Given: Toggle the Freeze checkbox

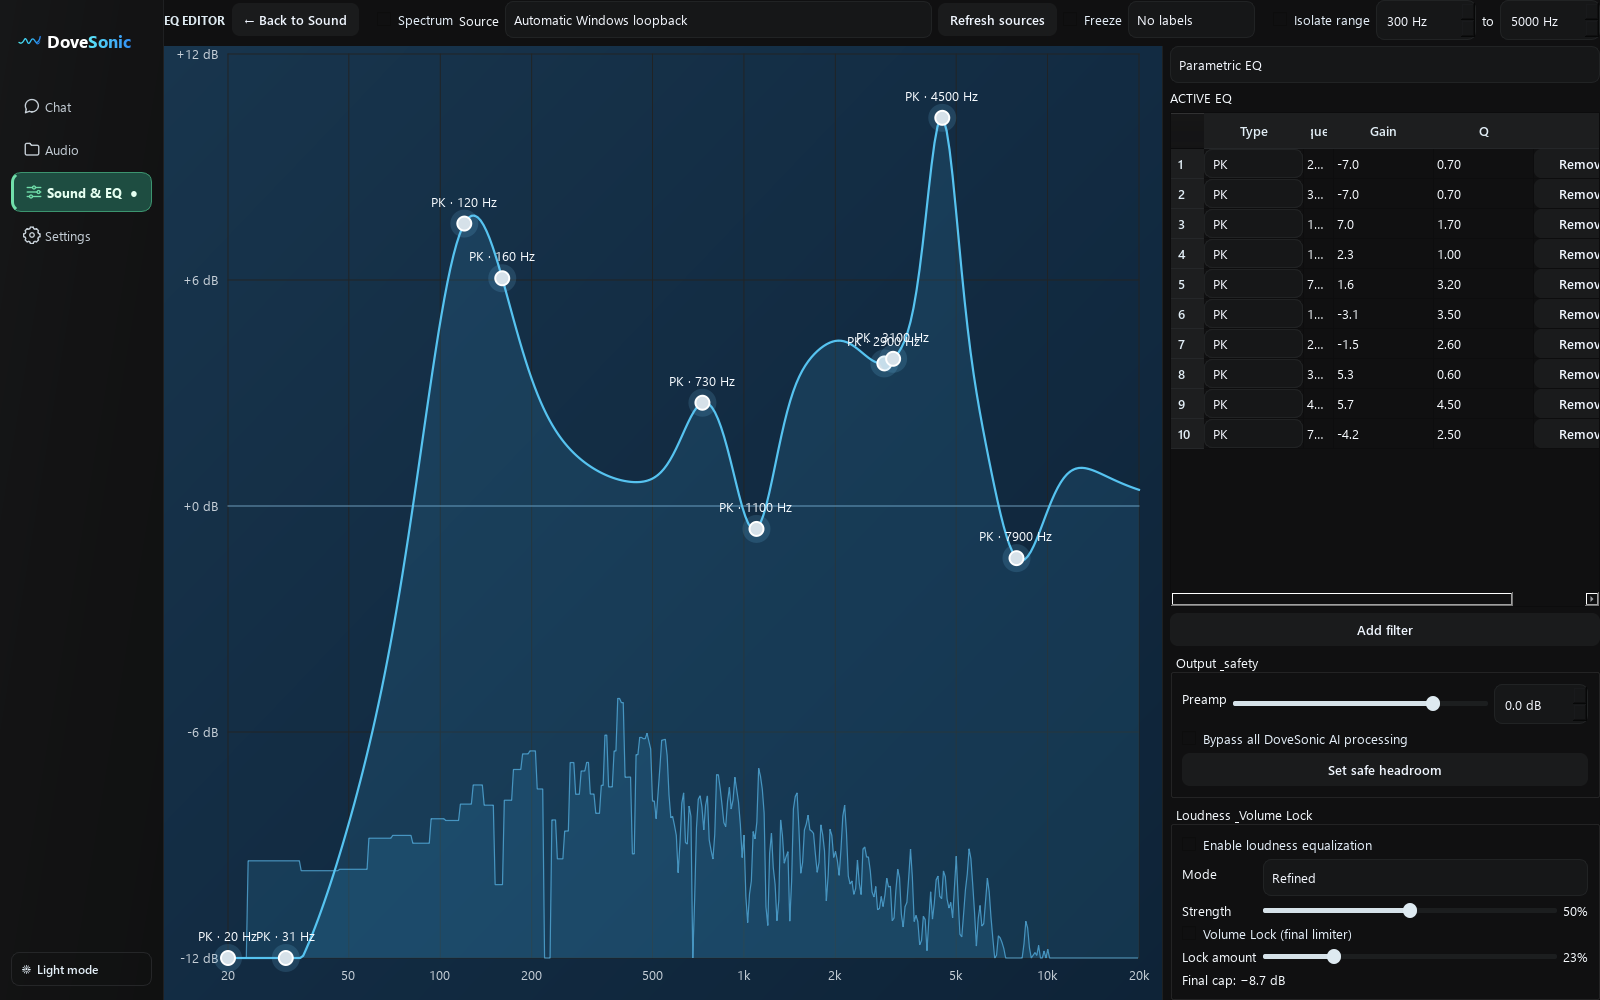Looking at the screenshot, I should (x=1070, y=21).
